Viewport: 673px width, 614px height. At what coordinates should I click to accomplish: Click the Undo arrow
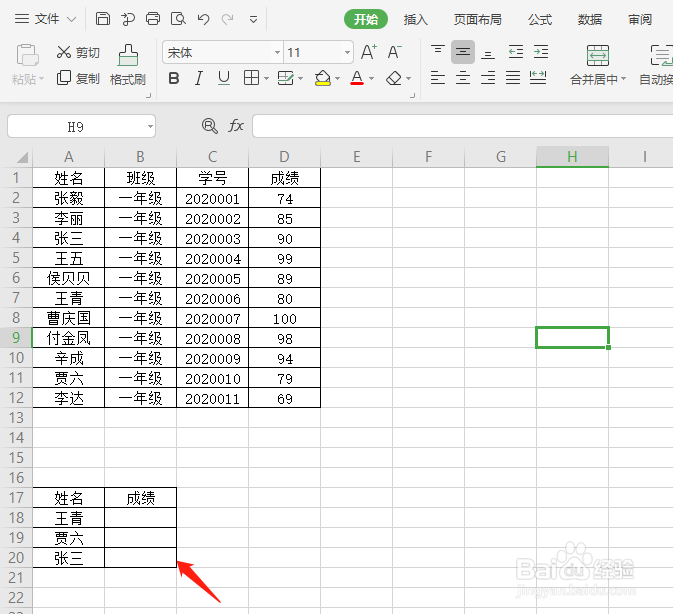point(203,19)
